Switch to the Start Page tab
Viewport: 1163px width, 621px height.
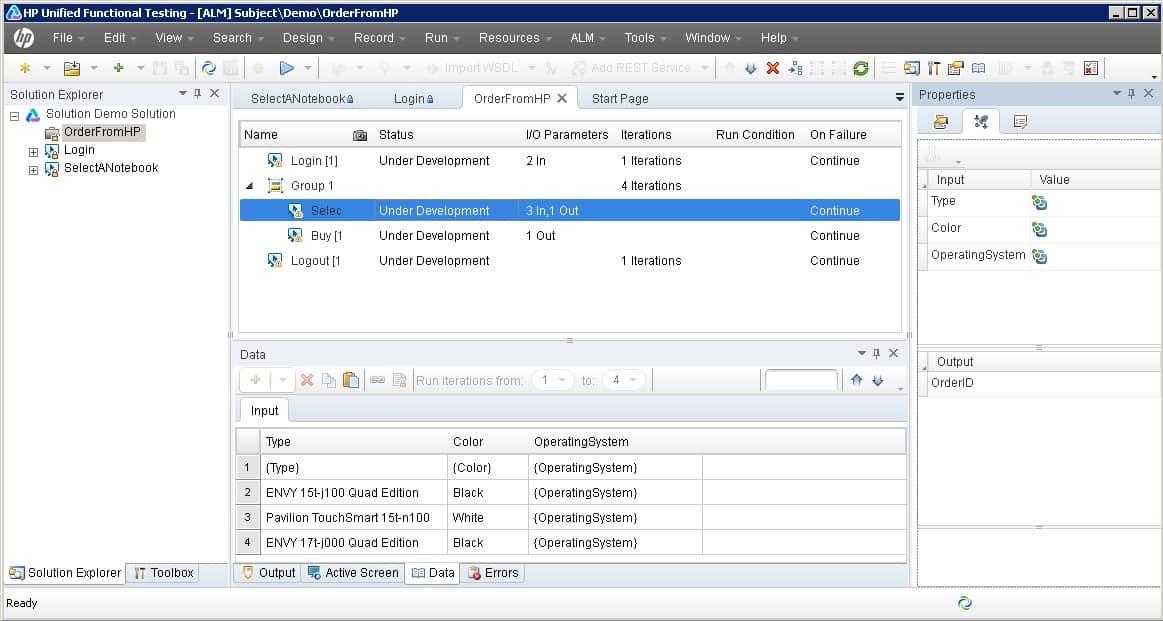coord(620,99)
